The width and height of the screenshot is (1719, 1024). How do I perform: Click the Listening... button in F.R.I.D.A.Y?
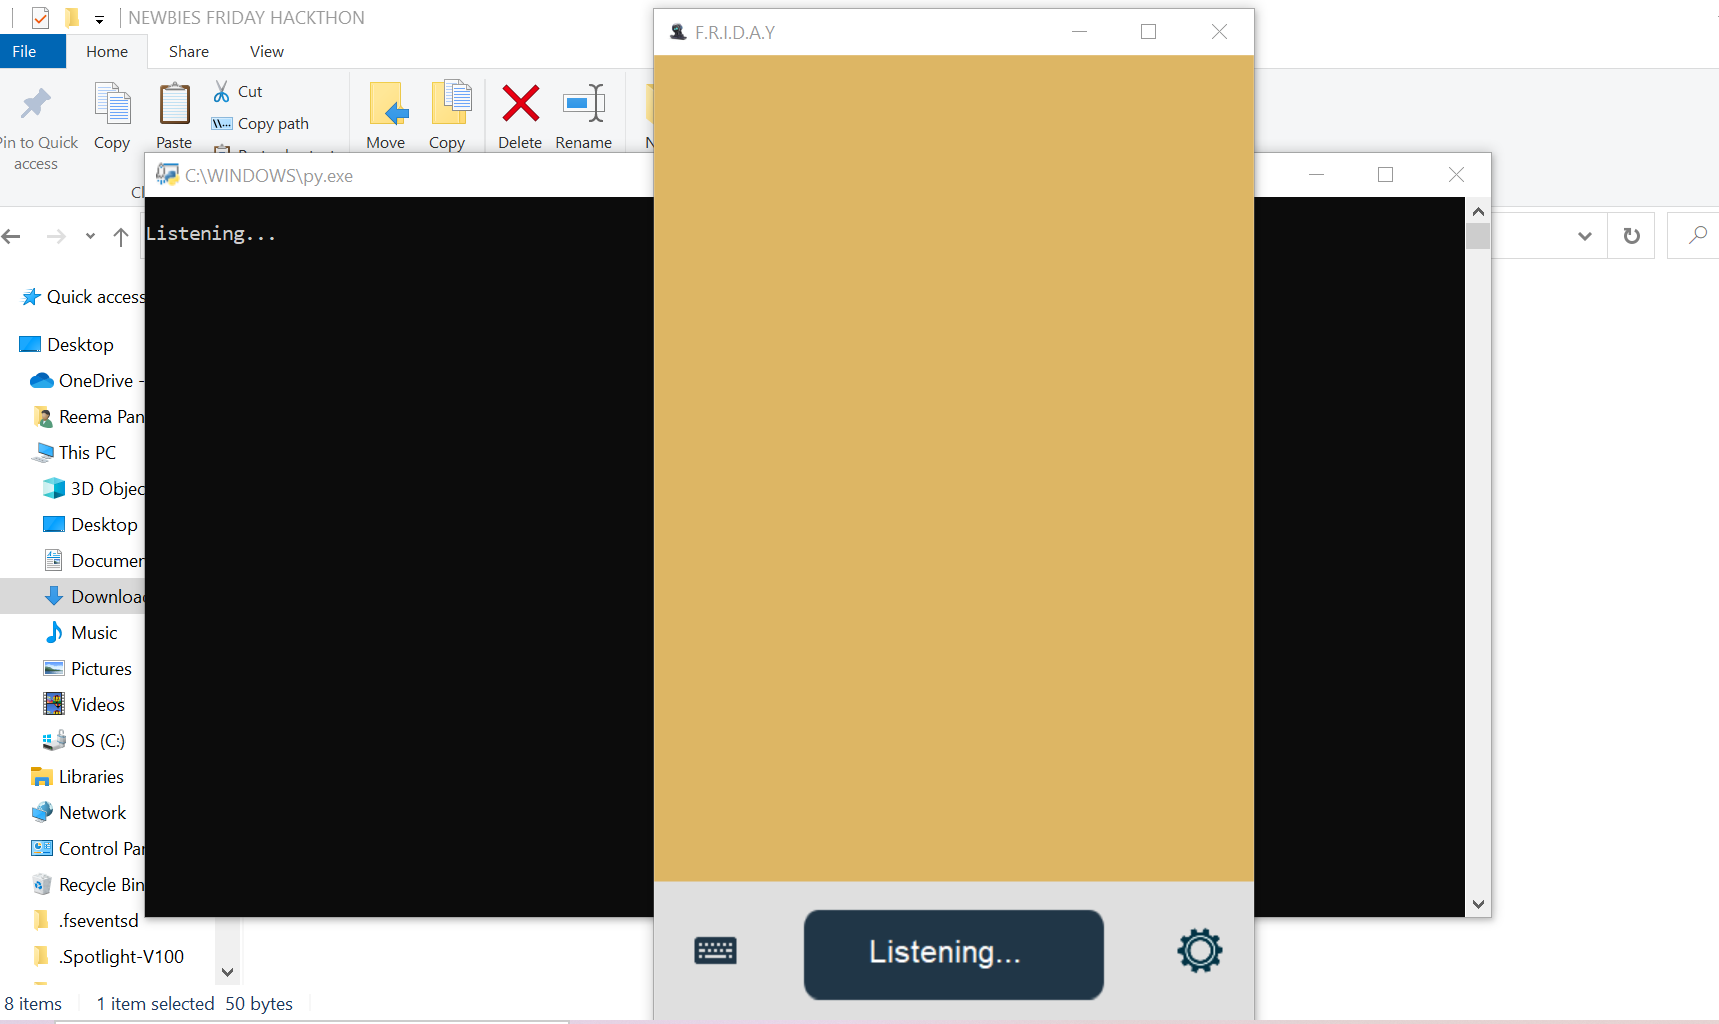(953, 954)
